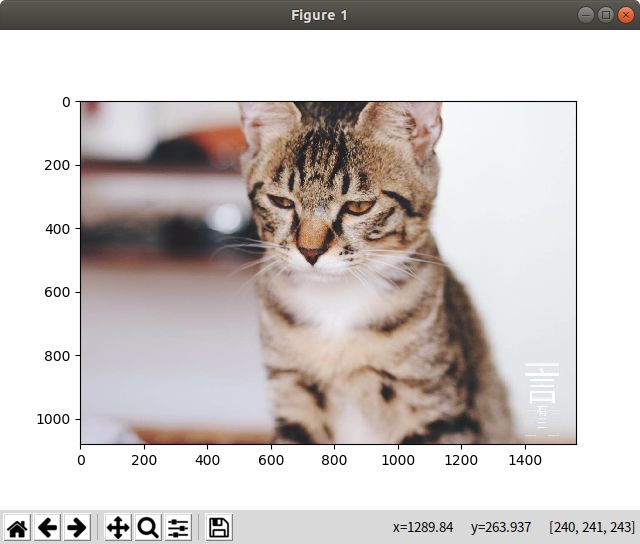Click the x-axis tick label 1200
The height and width of the screenshot is (544, 640).
click(x=461, y=460)
